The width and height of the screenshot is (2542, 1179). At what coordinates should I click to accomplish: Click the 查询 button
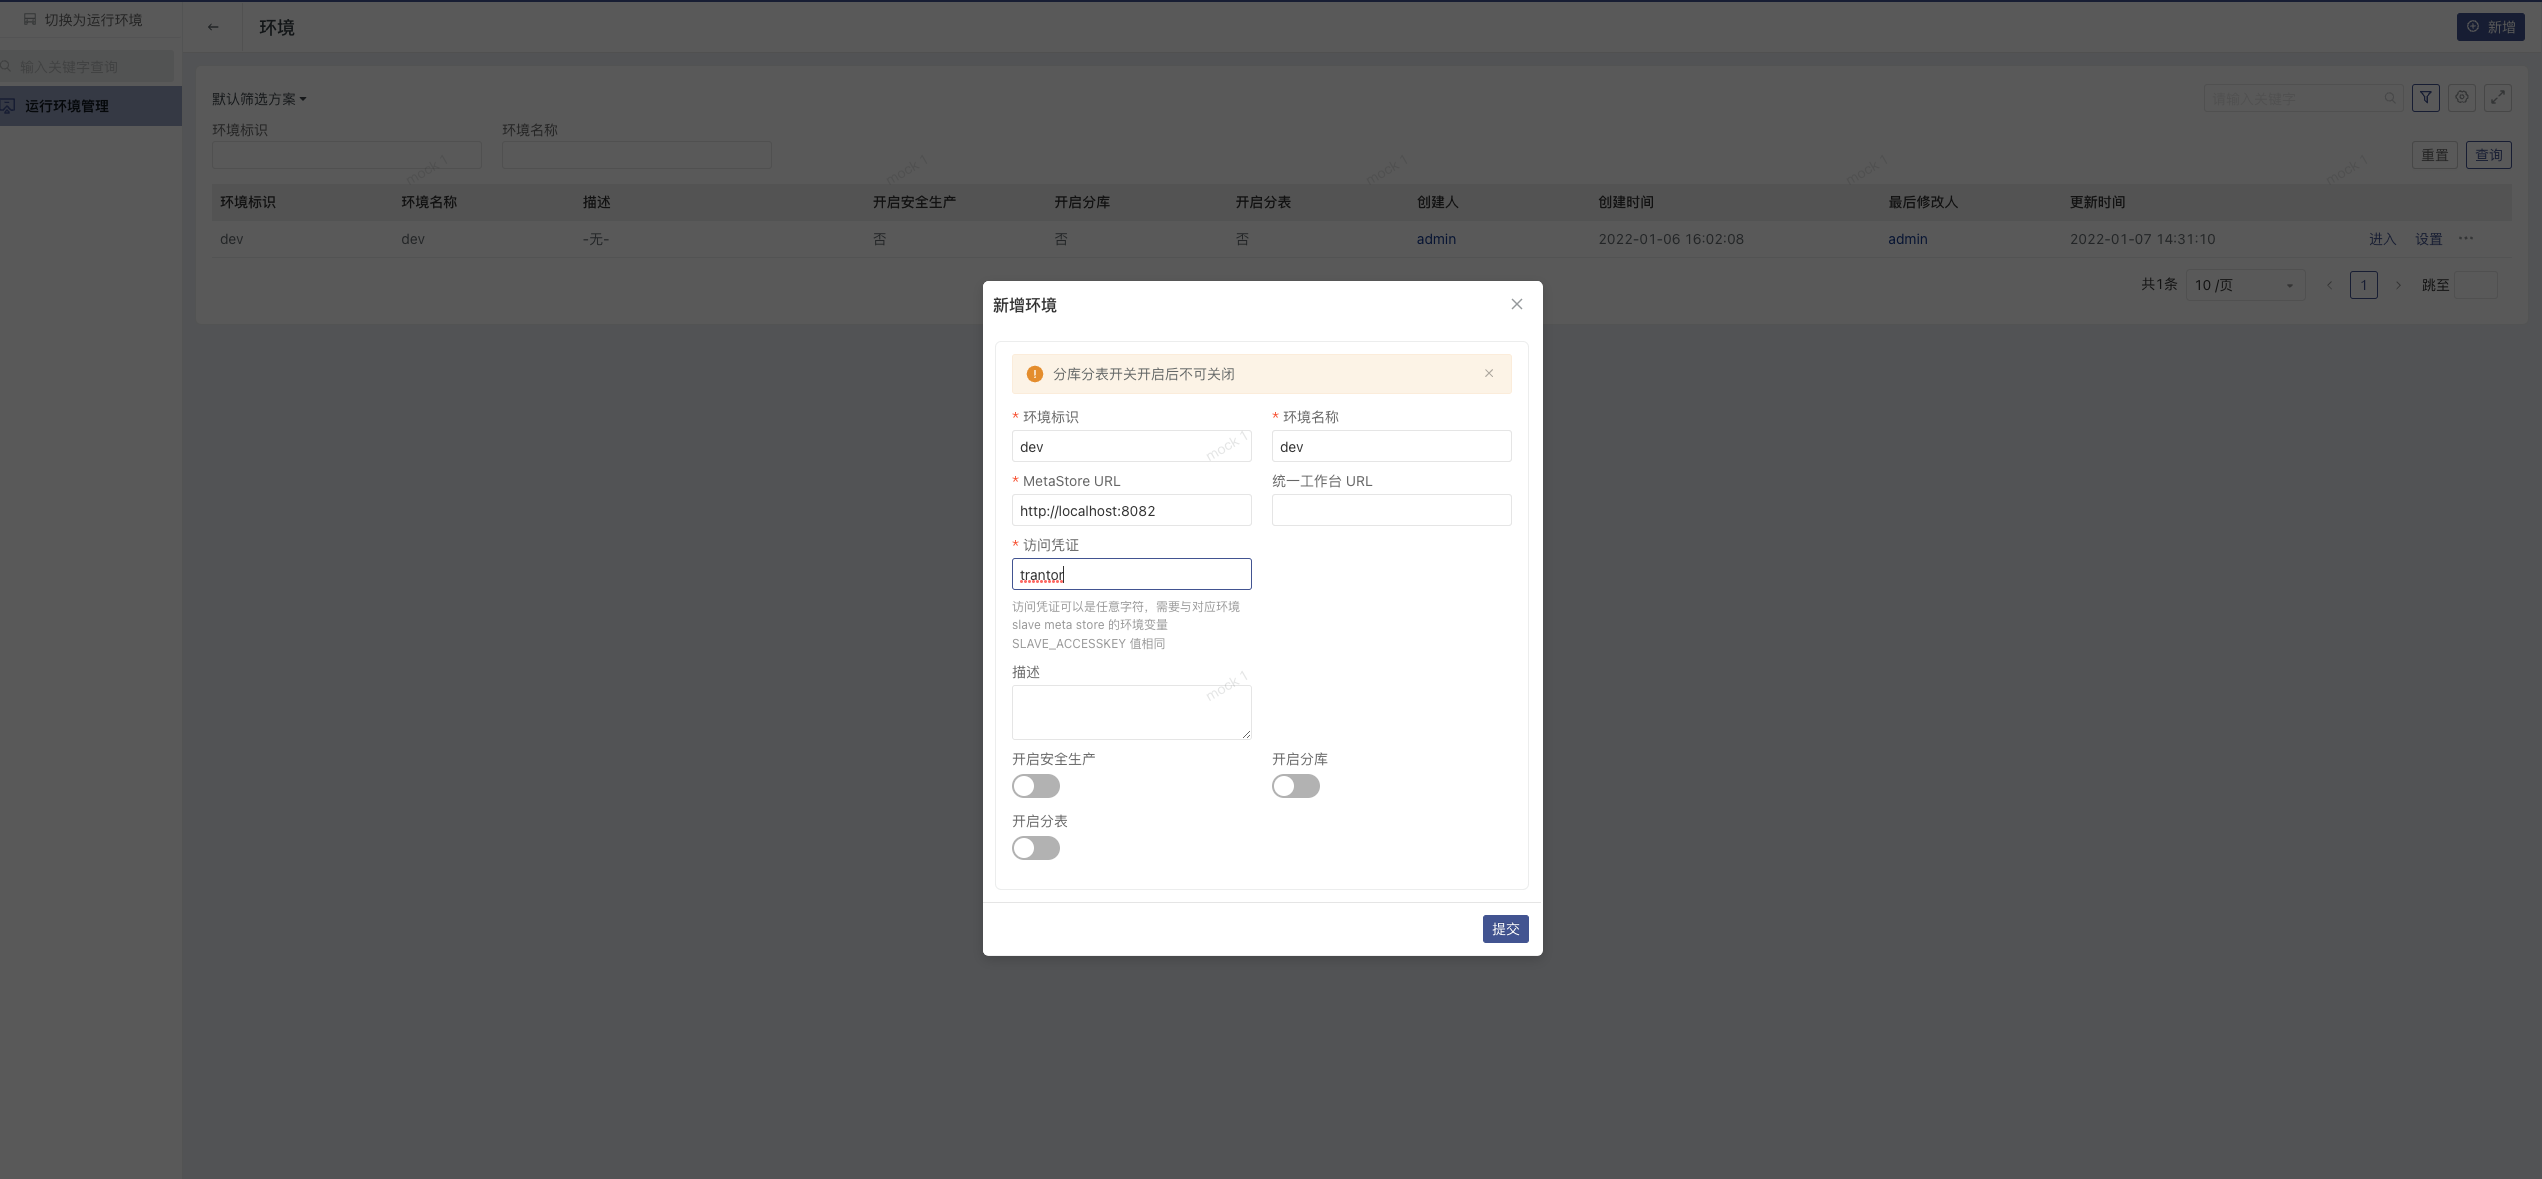coord(2489,155)
